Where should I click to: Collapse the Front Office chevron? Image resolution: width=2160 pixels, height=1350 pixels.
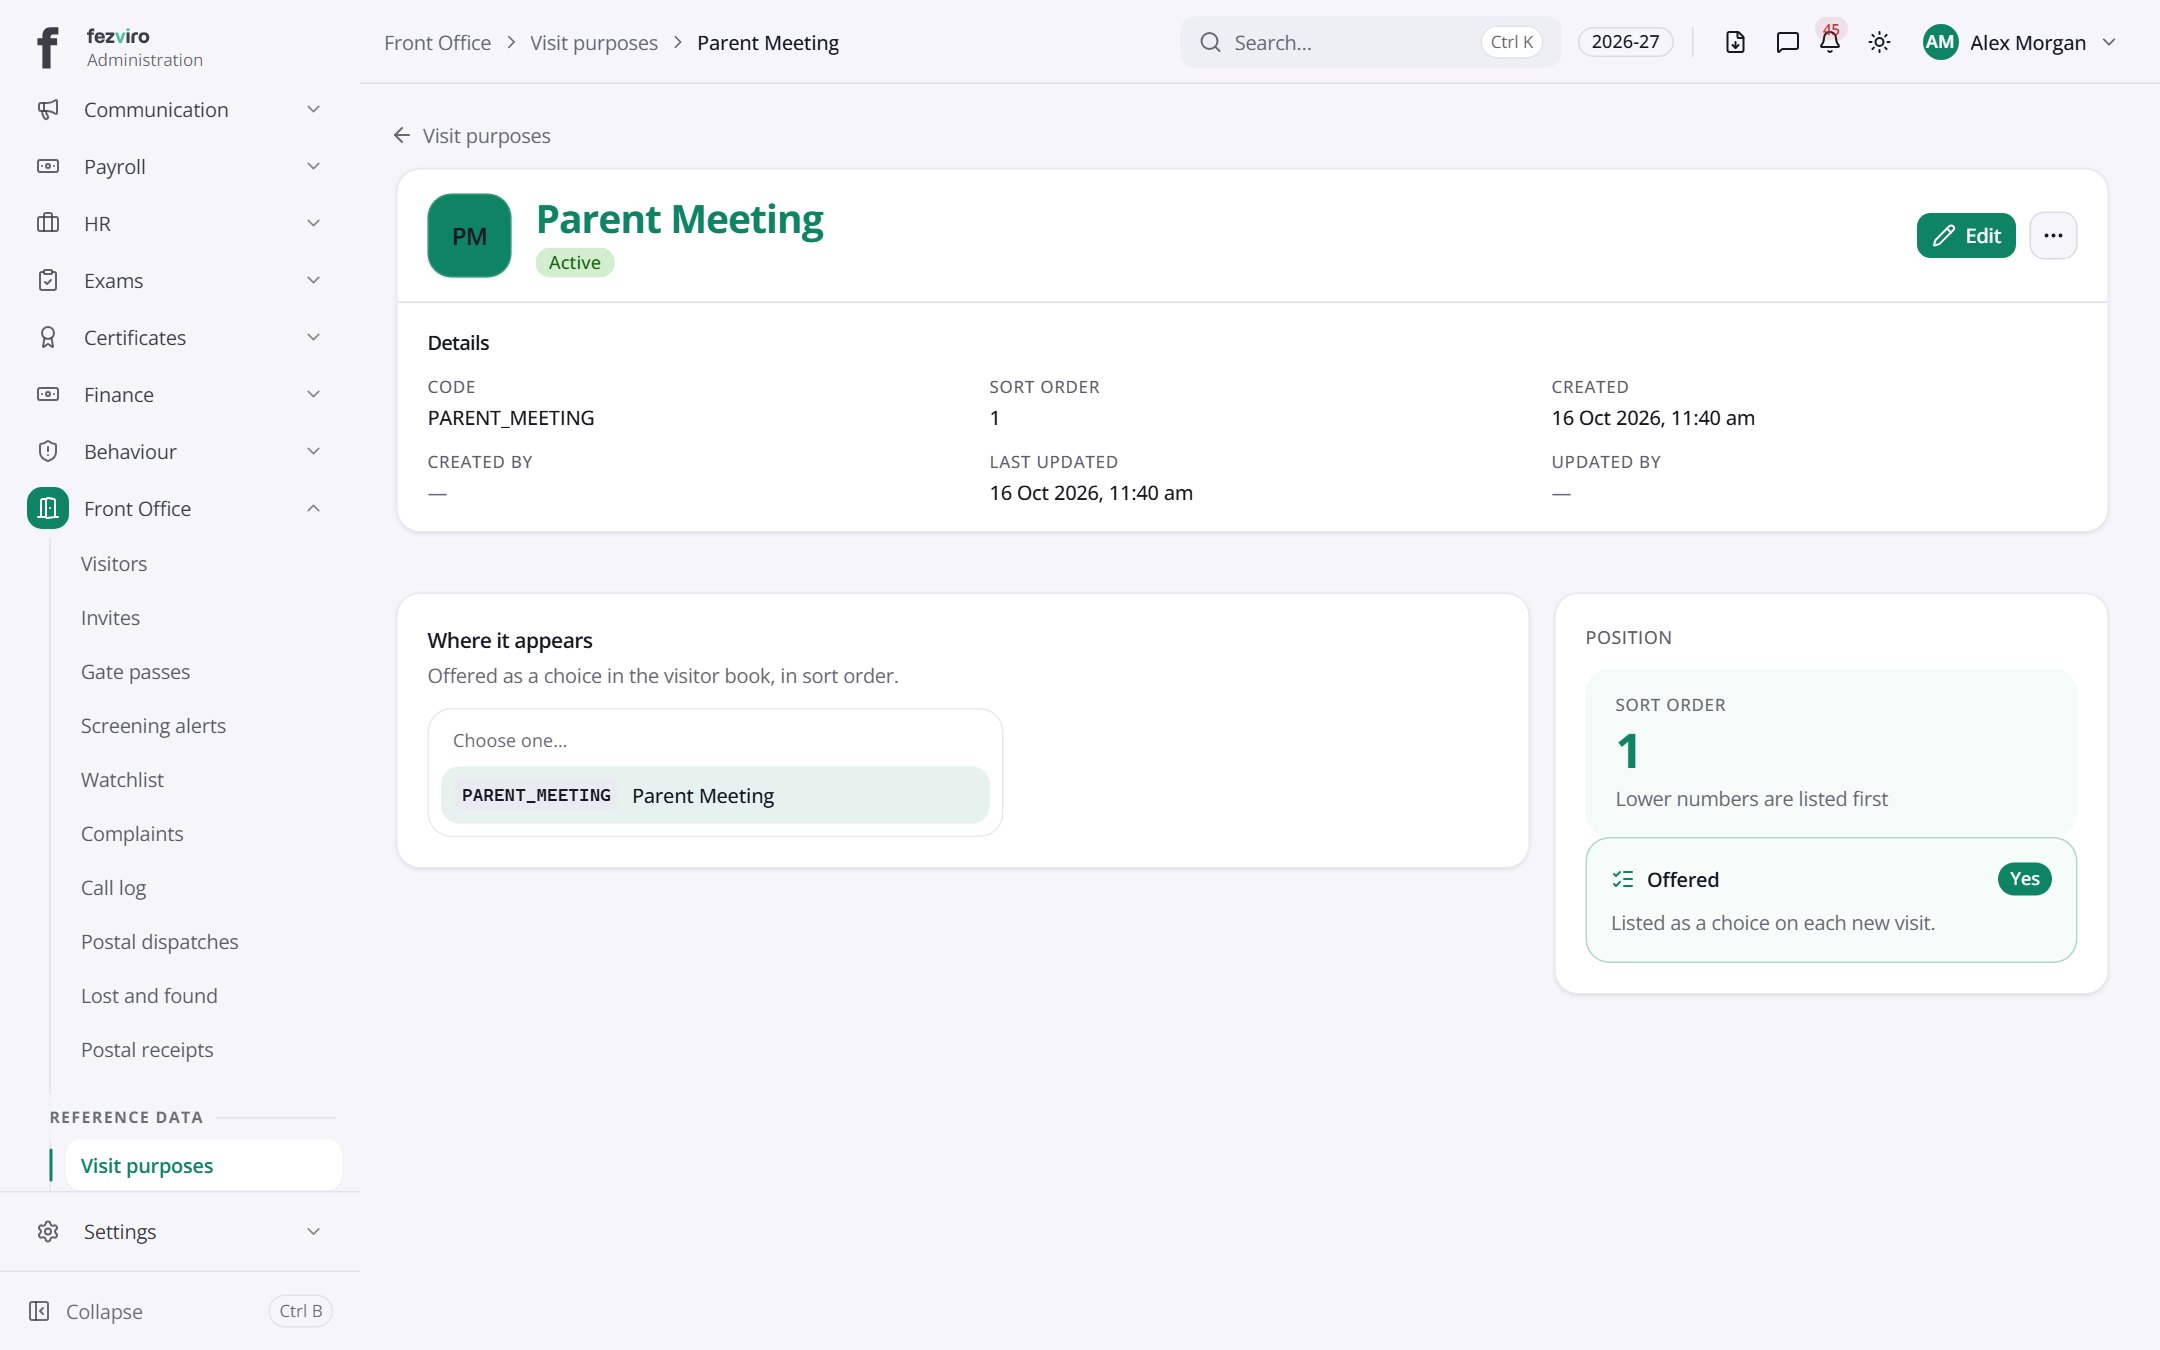tap(313, 509)
